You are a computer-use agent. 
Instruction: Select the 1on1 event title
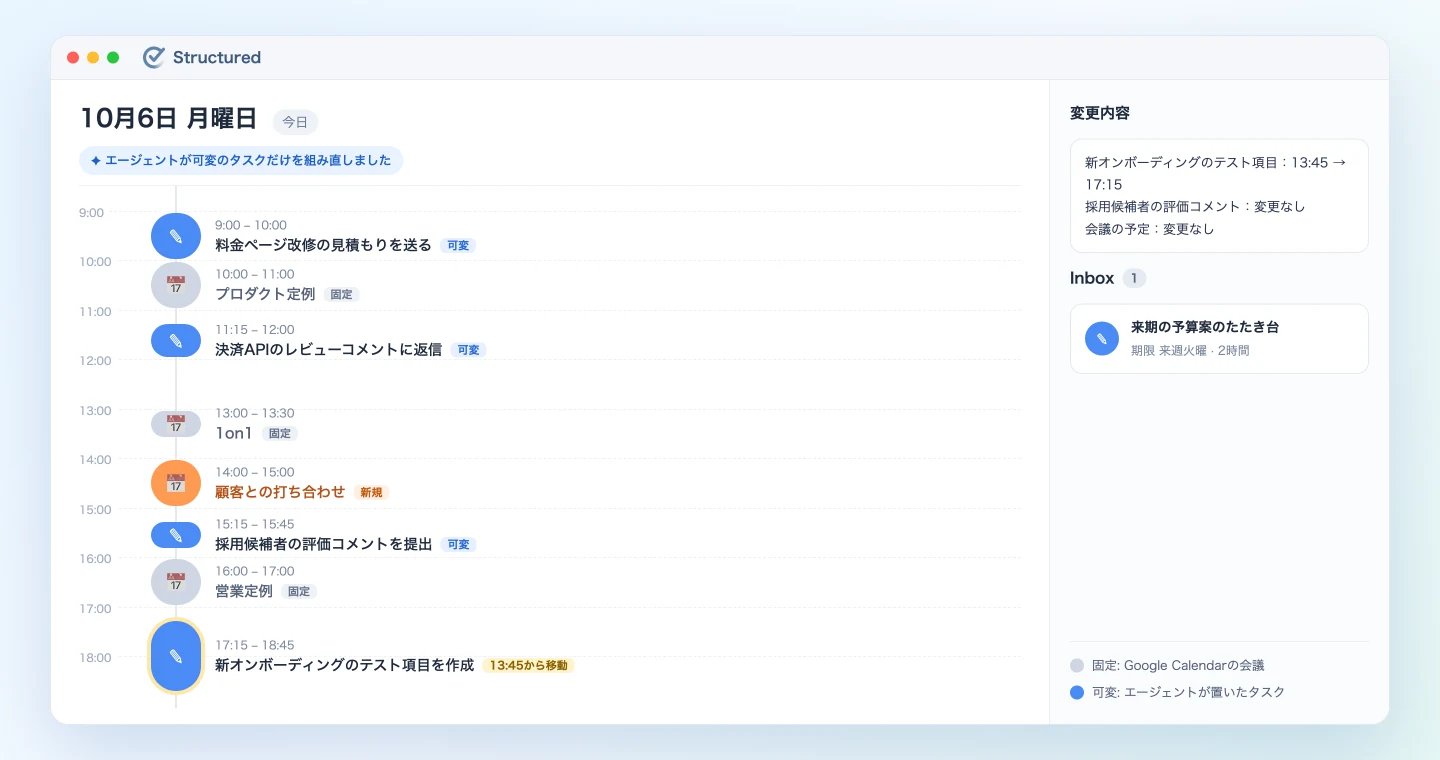click(x=235, y=433)
